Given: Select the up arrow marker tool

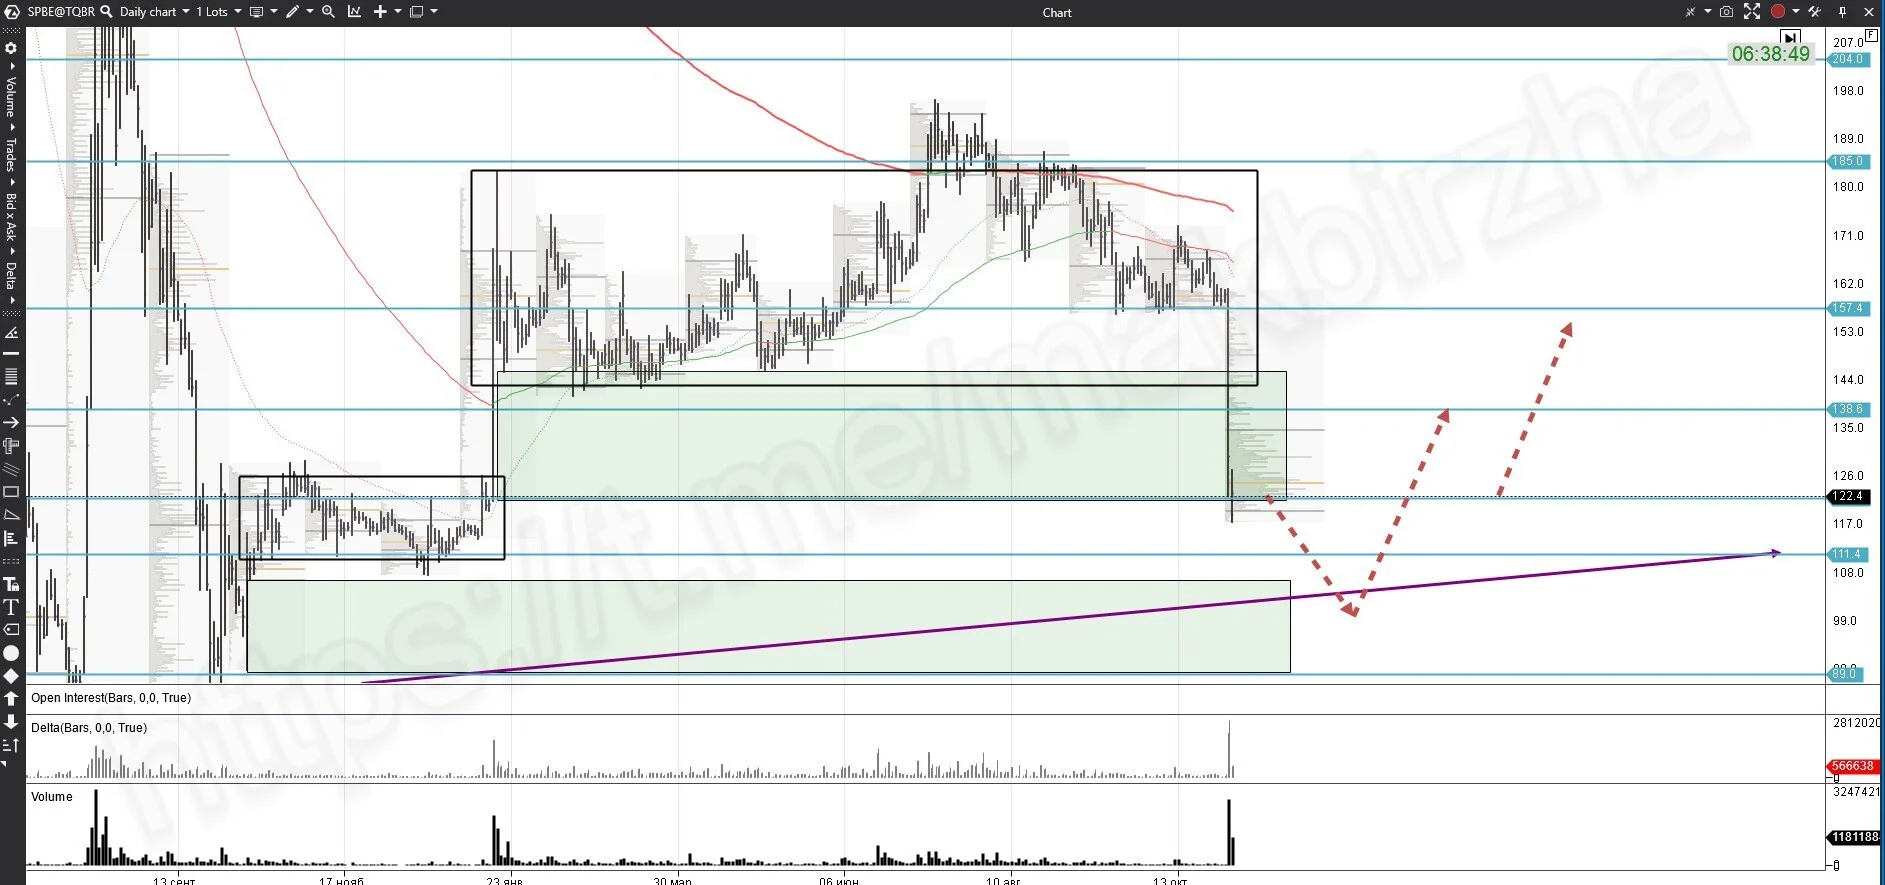Looking at the screenshot, I should [x=11, y=698].
